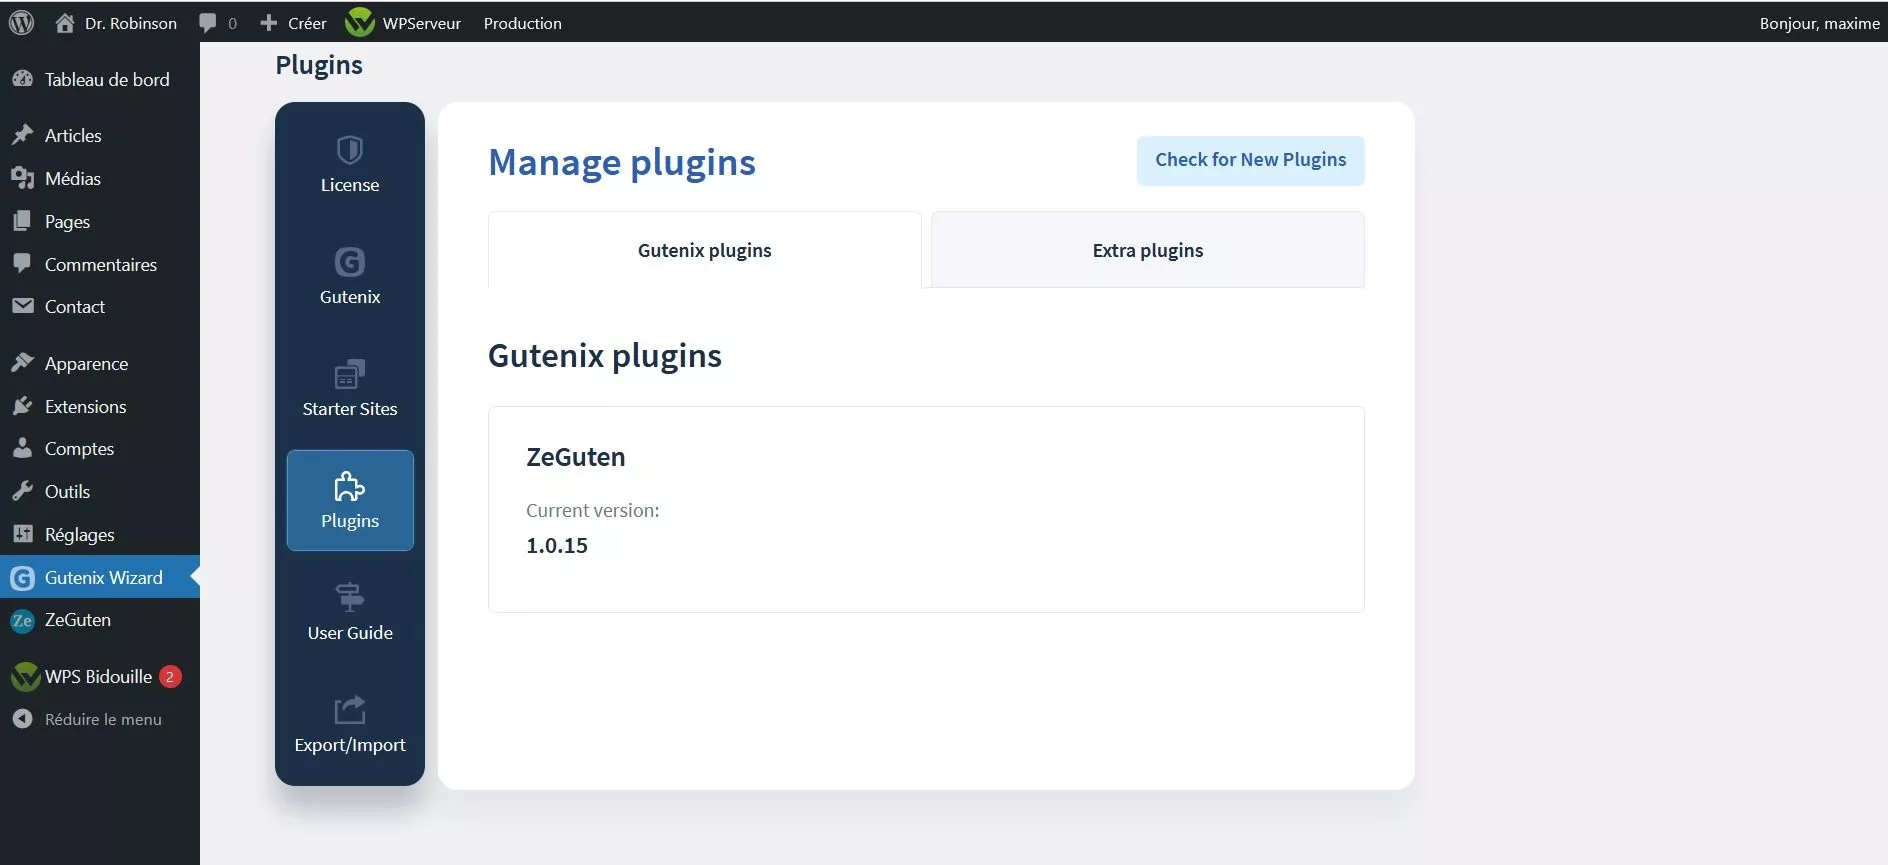
Task: Click the User Guide label
Action: pyautogui.click(x=350, y=633)
